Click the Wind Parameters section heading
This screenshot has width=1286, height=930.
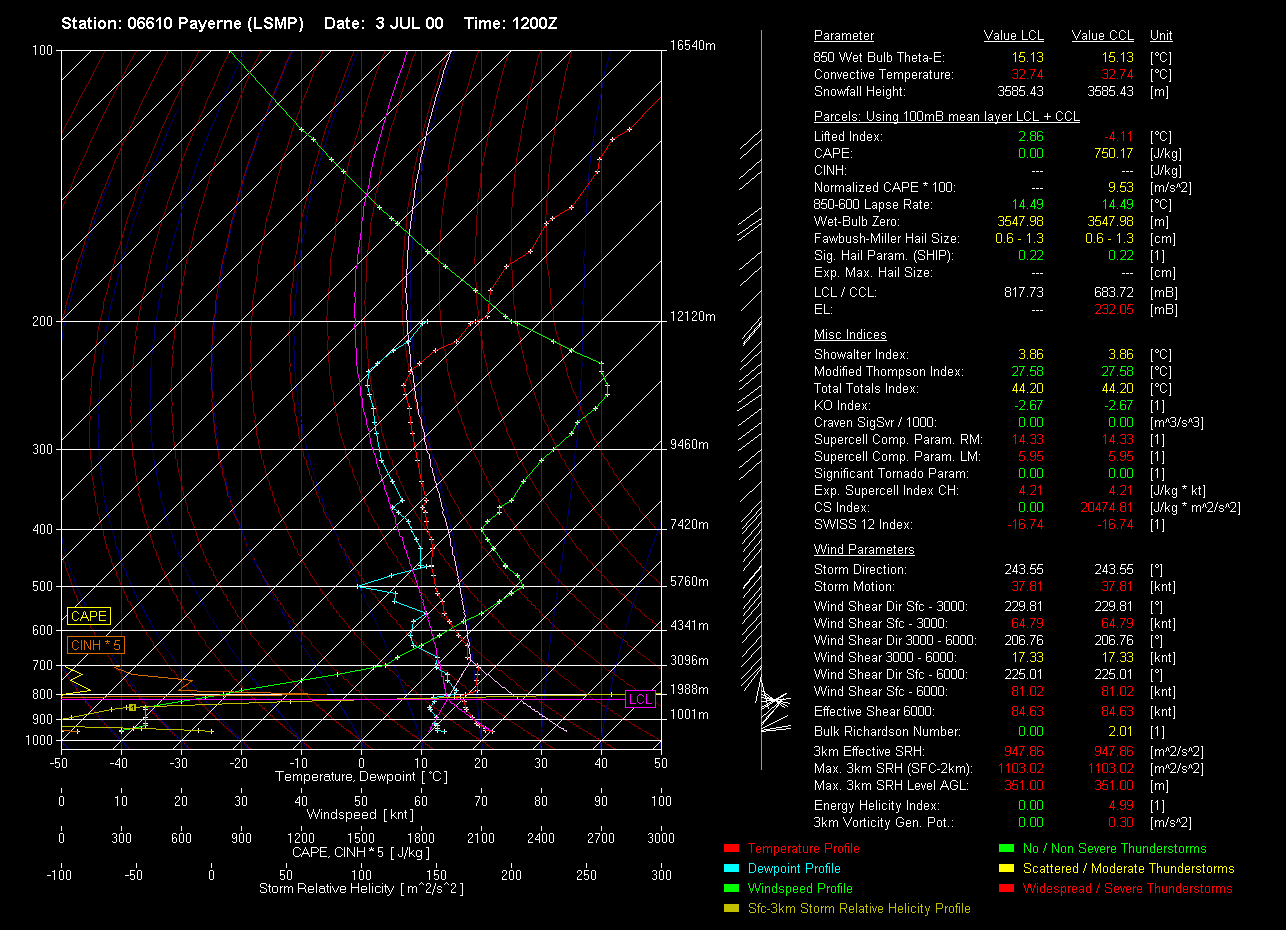click(864, 550)
